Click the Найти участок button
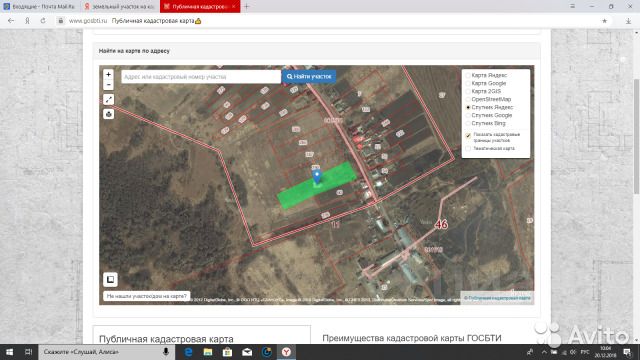 (x=309, y=76)
